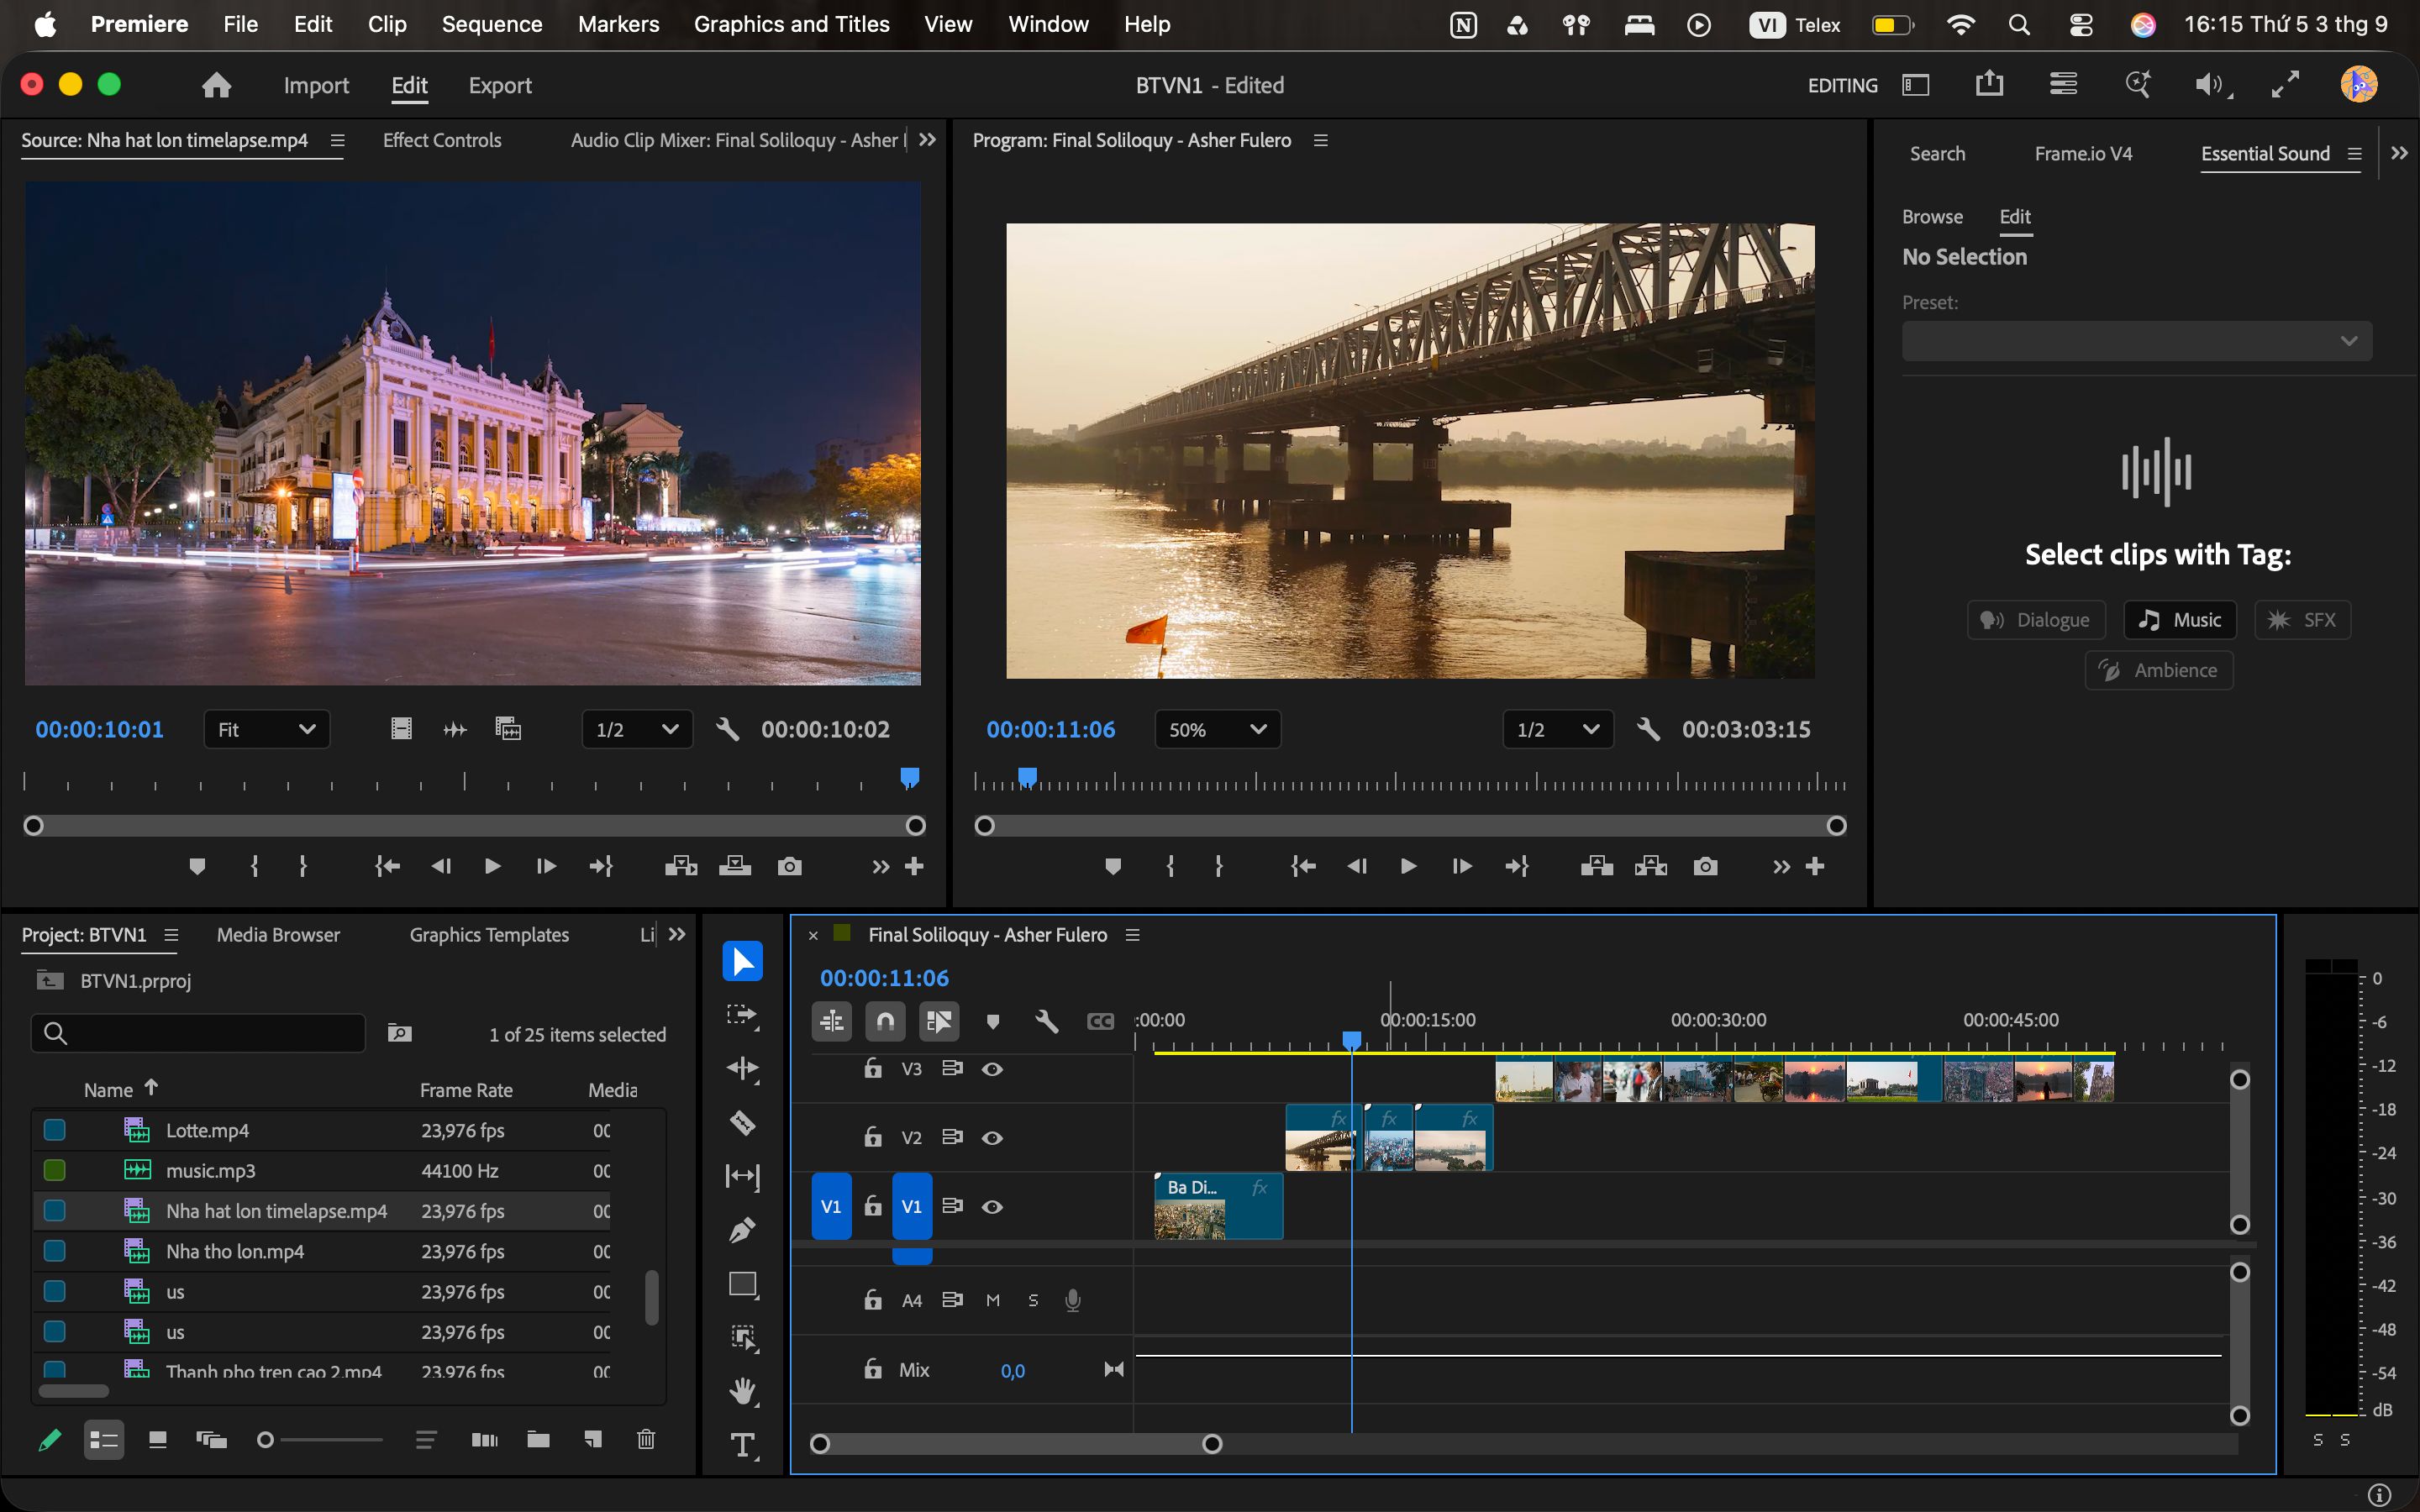Click the Ambience tag button
Screen dimensions: 2420x1512
click(x=2159, y=670)
